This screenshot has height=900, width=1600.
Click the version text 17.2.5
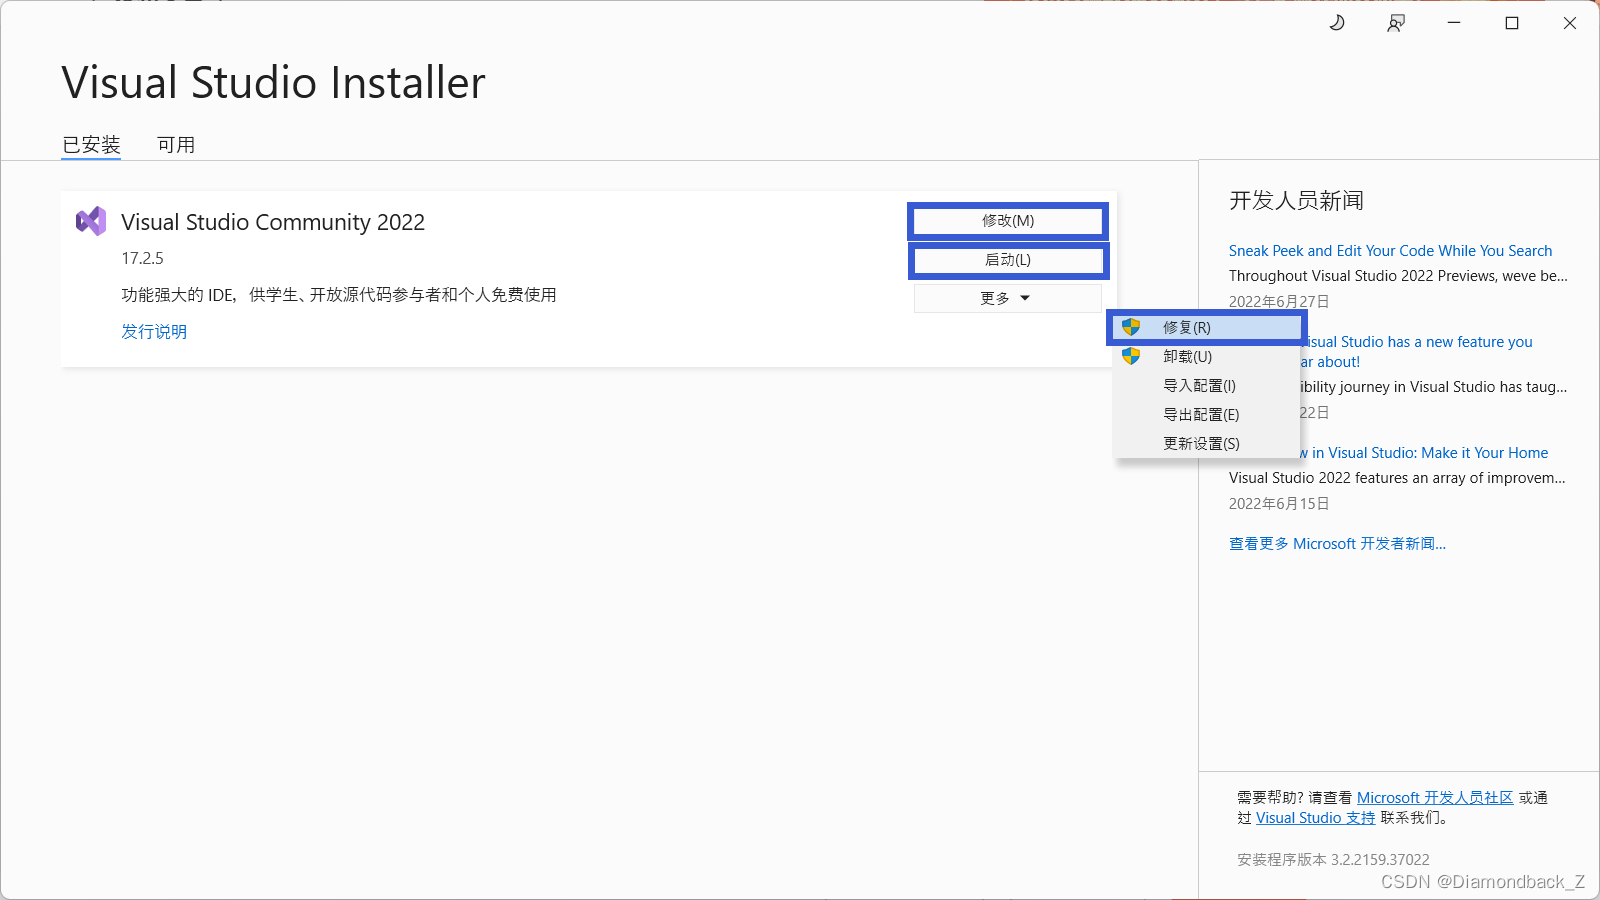(142, 258)
